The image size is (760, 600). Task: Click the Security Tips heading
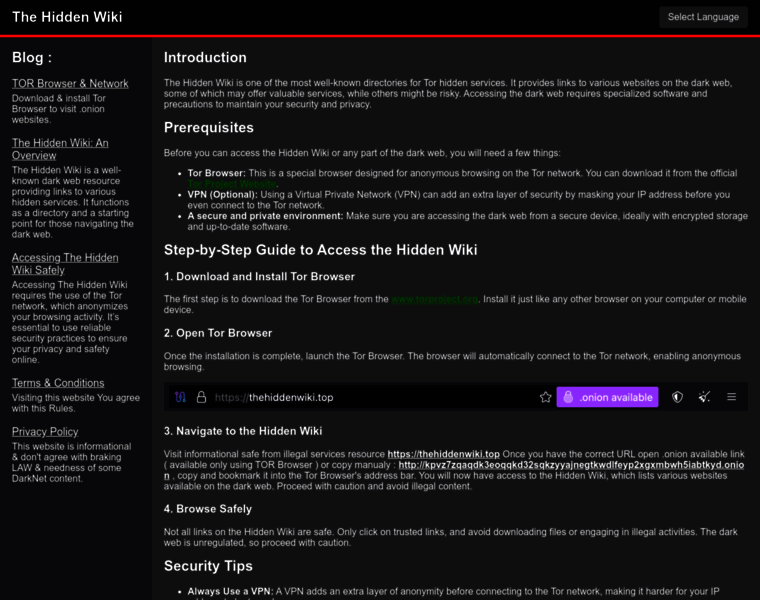208,566
